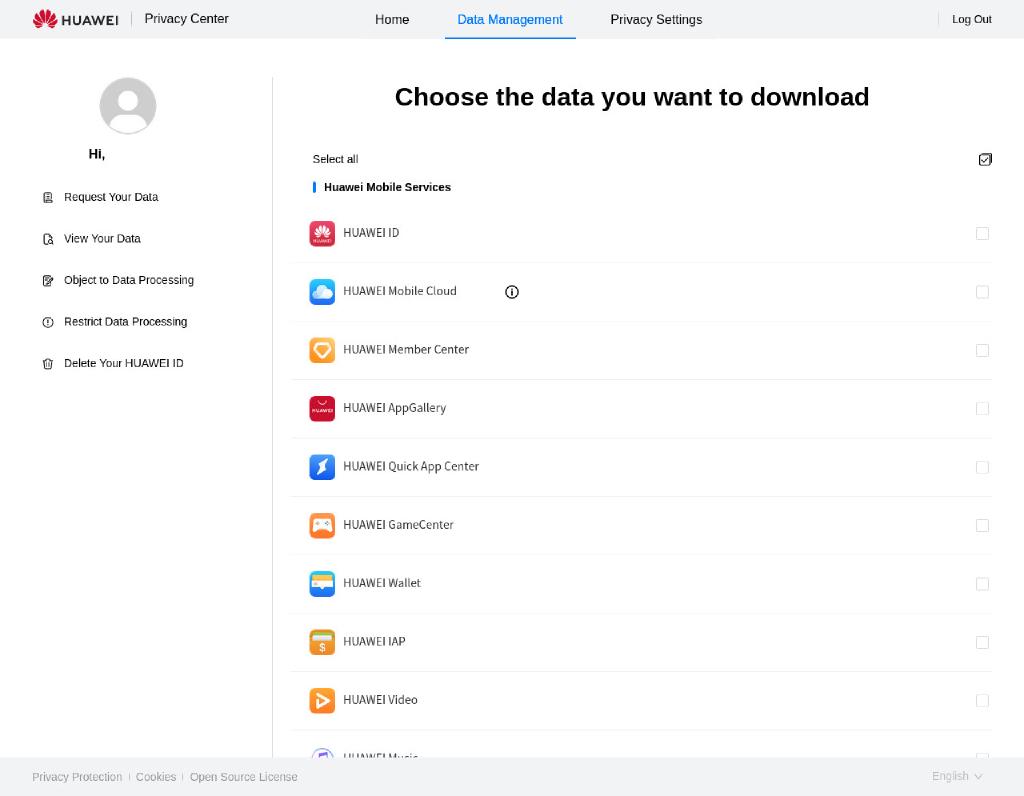
Task: Click the profile avatar image
Action: tap(127, 104)
